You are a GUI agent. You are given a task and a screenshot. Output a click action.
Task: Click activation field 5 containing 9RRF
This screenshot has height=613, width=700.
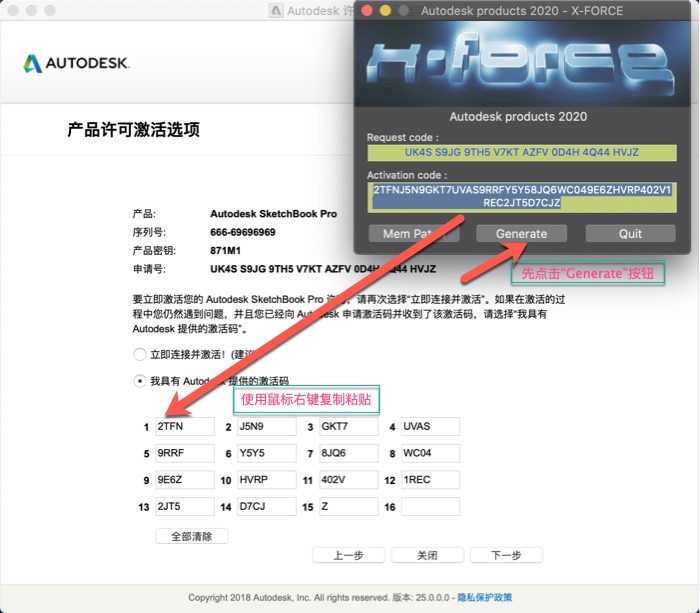185,453
